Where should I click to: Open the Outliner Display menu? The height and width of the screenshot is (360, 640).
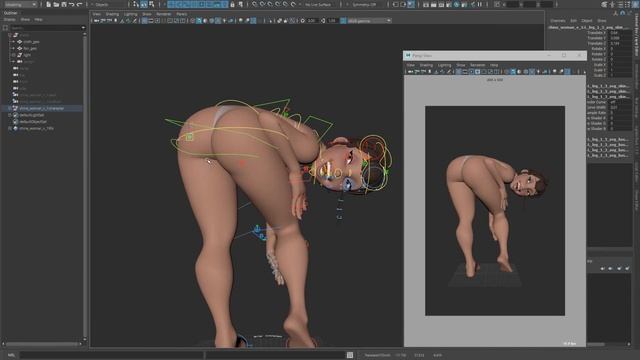(x=10, y=19)
